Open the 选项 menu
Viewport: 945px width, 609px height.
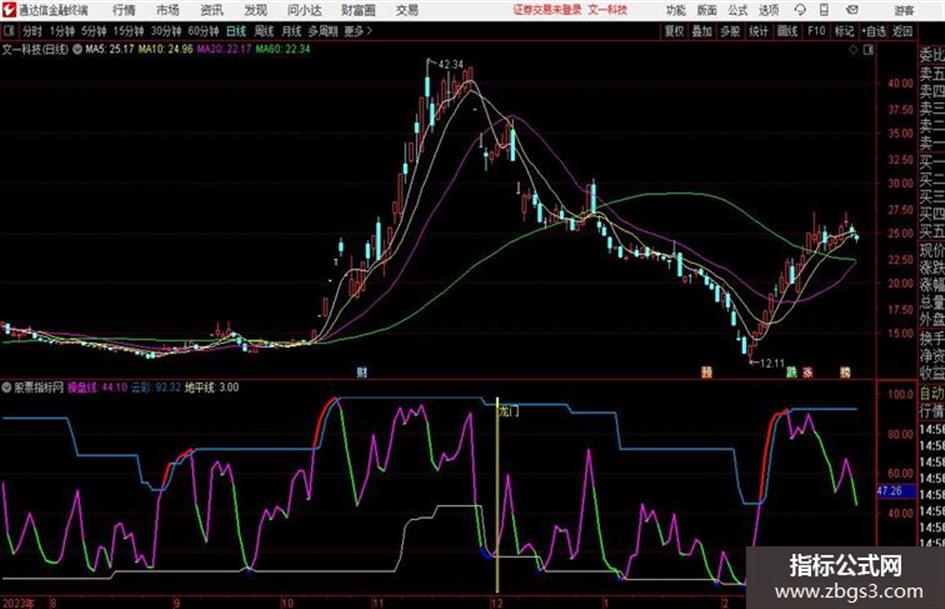click(768, 10)
